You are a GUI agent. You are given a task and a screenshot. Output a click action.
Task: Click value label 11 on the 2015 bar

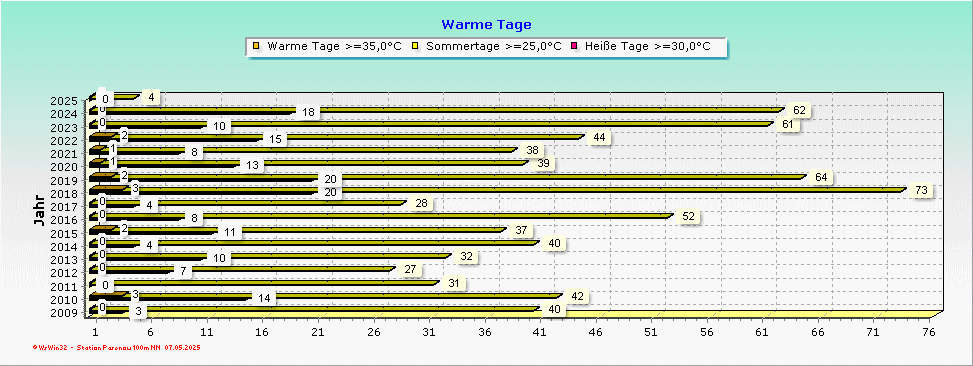point(230,232)
